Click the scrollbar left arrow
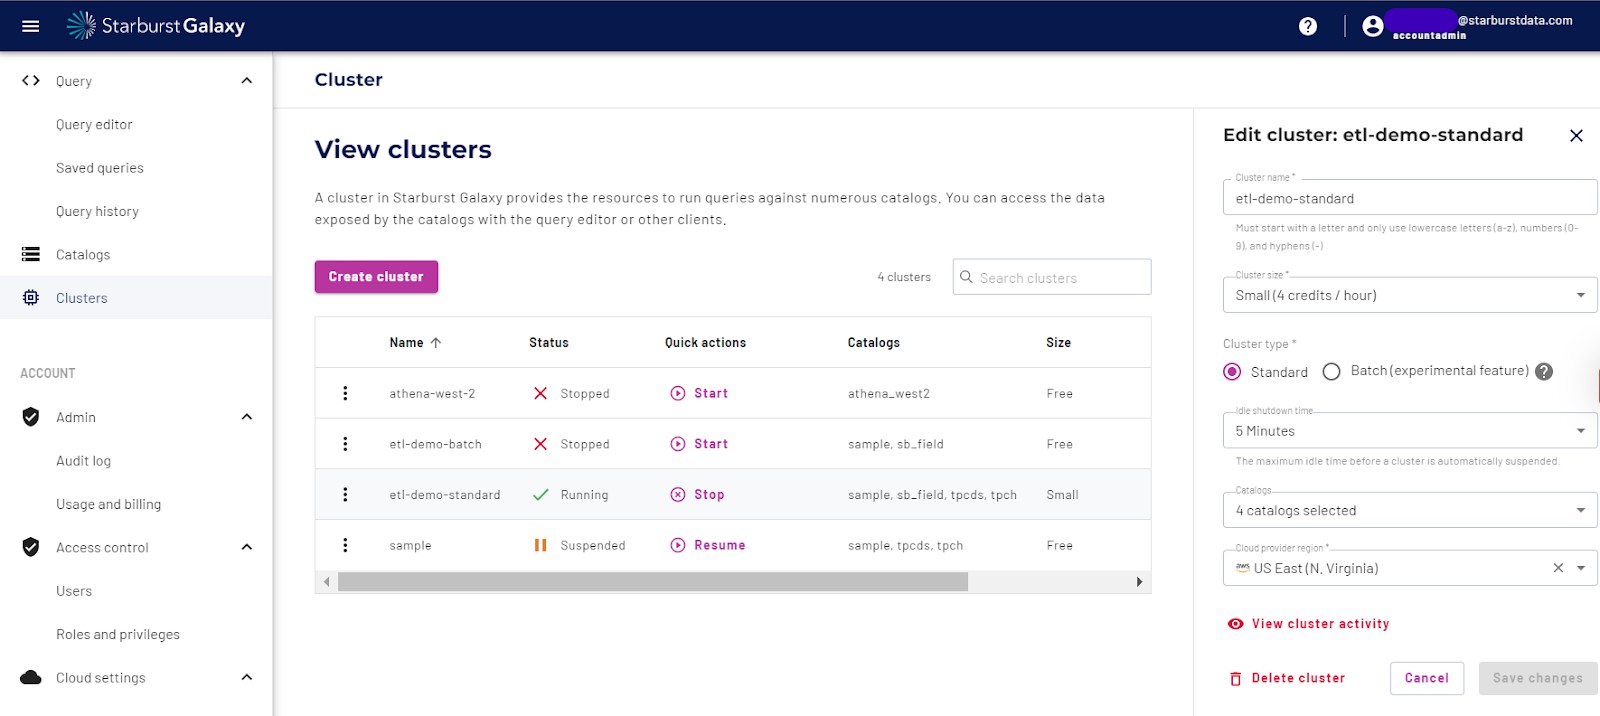This screenshot has width=1600, height=716. coord(326,582)
